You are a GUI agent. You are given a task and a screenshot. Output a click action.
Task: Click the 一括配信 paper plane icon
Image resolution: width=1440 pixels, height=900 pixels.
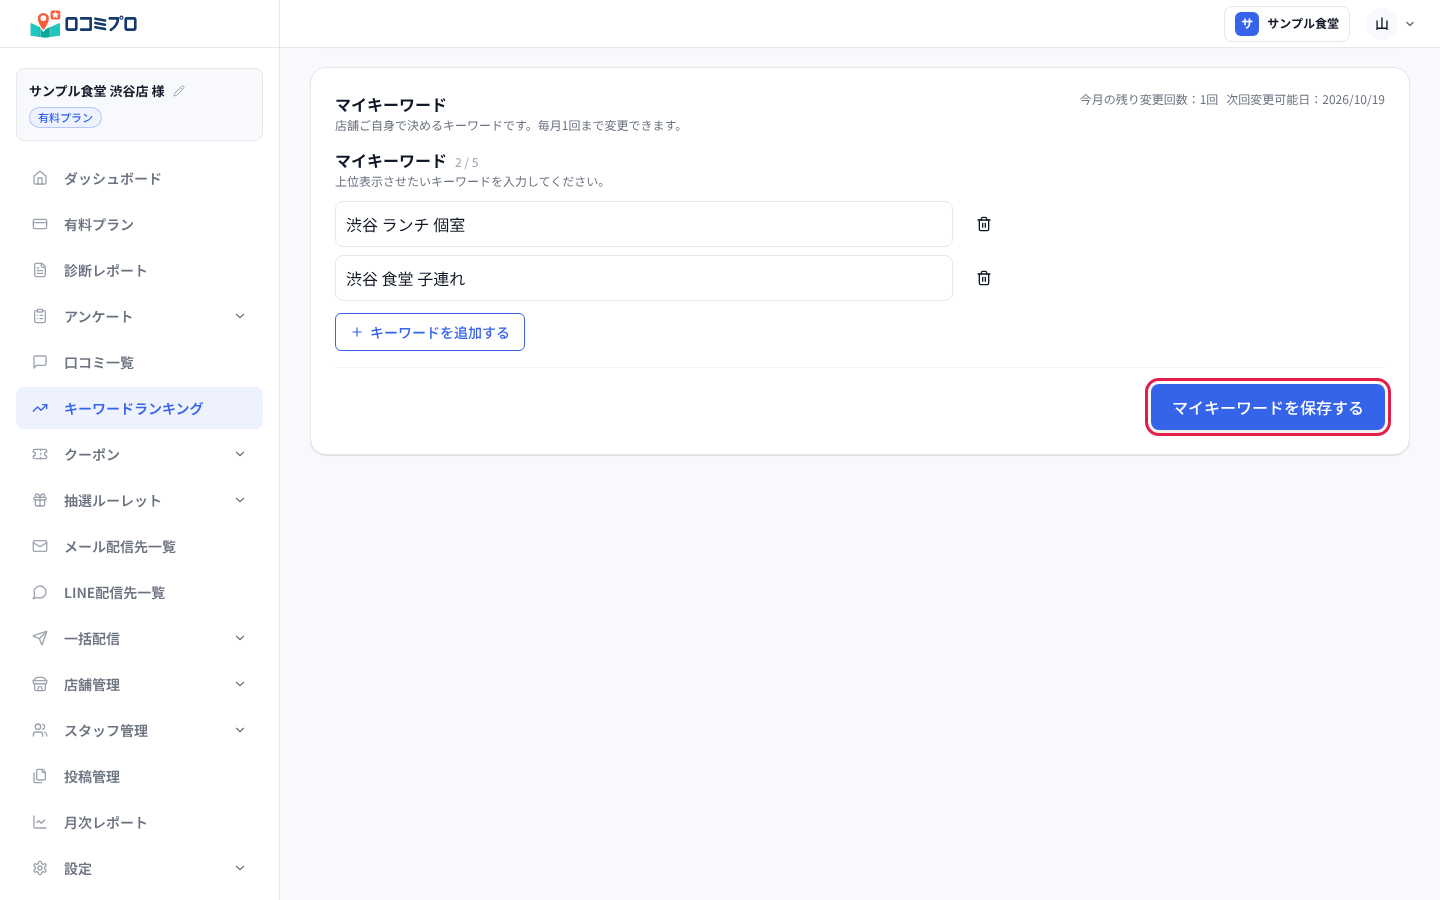pos(40,638)
